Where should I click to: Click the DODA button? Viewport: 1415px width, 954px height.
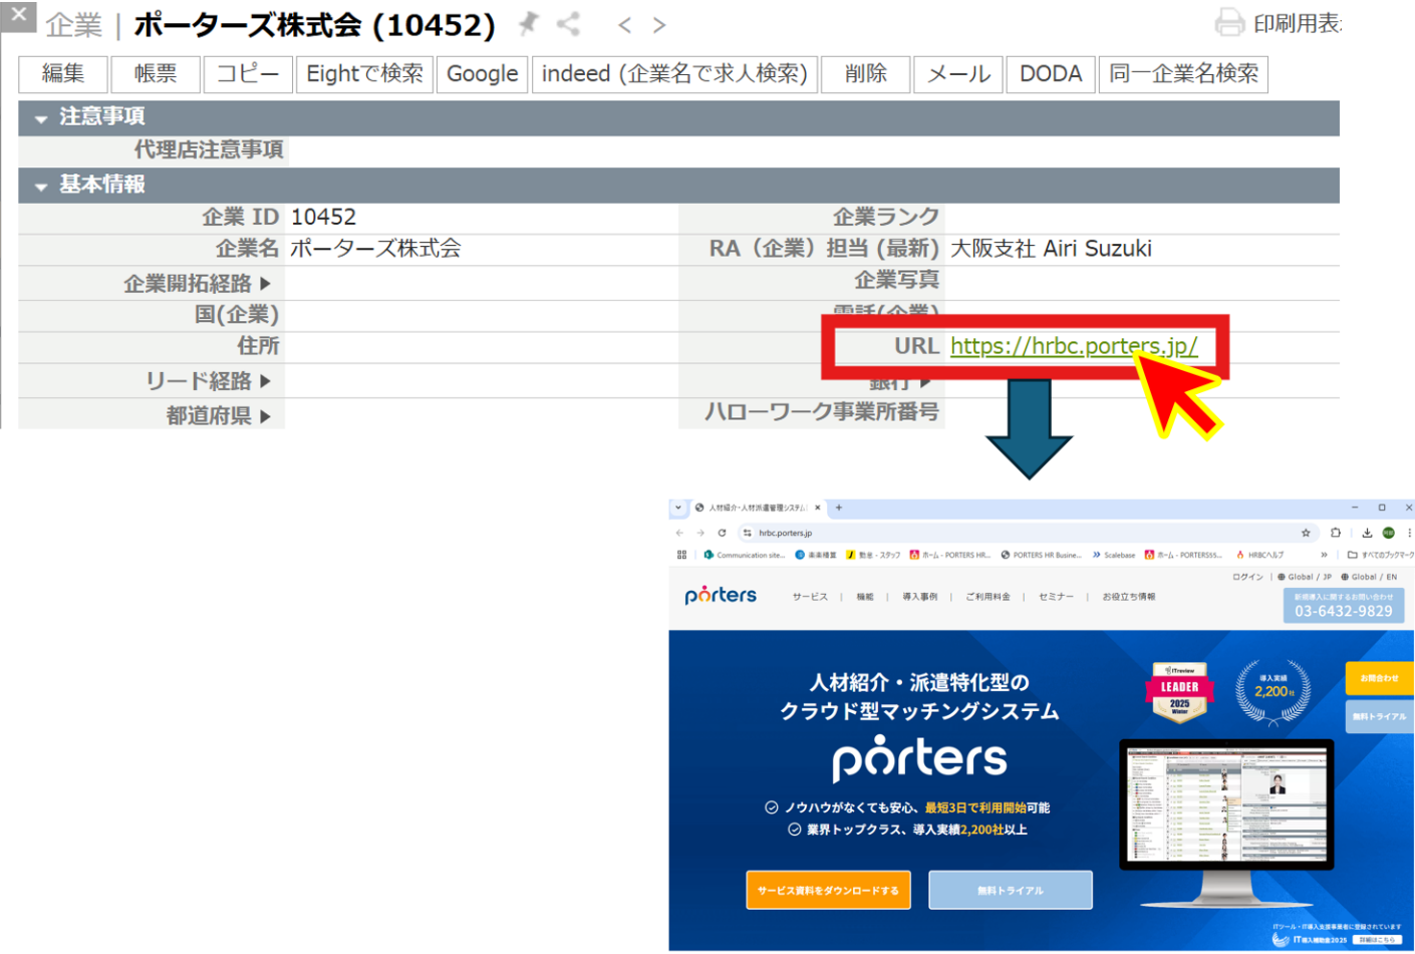pyautogui.click(x=1050, y=74)
